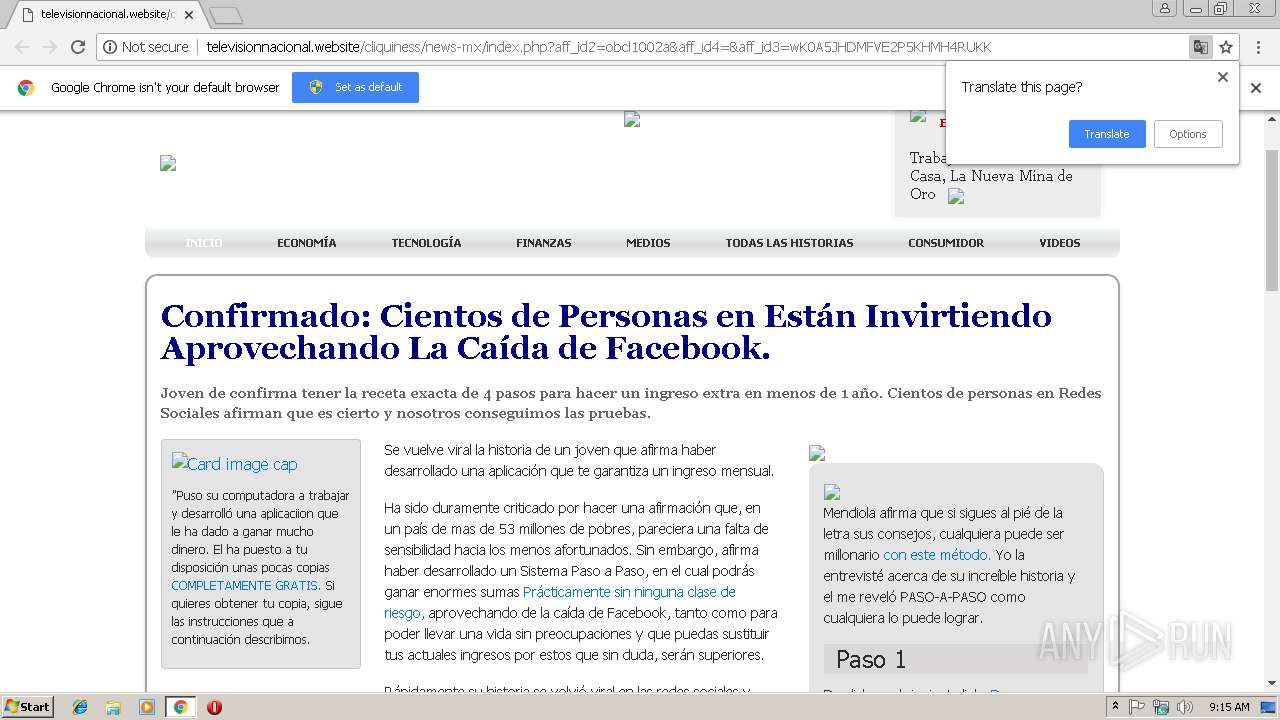This screenshot has height=720, width=1280.
Task: Close the Translate this page popup
Action: [1222, 77]
